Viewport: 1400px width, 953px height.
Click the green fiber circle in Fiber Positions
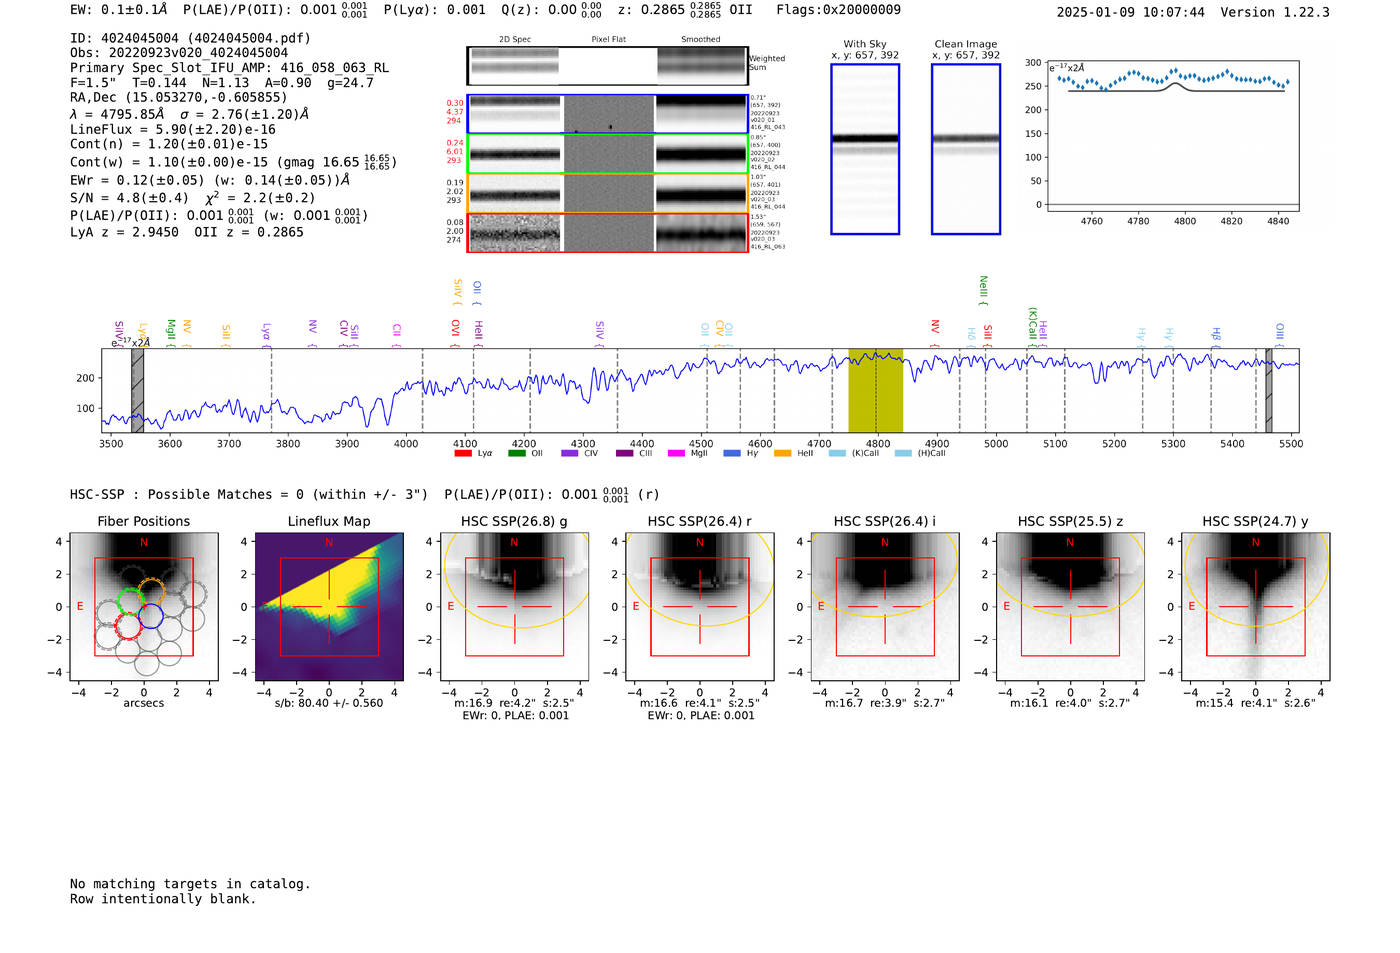pyautogui.click(x=131, y=601)
